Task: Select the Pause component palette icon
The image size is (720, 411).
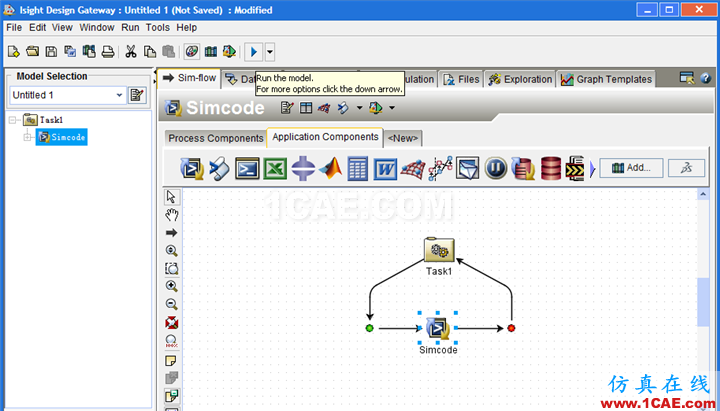Action: click(495, 168)
